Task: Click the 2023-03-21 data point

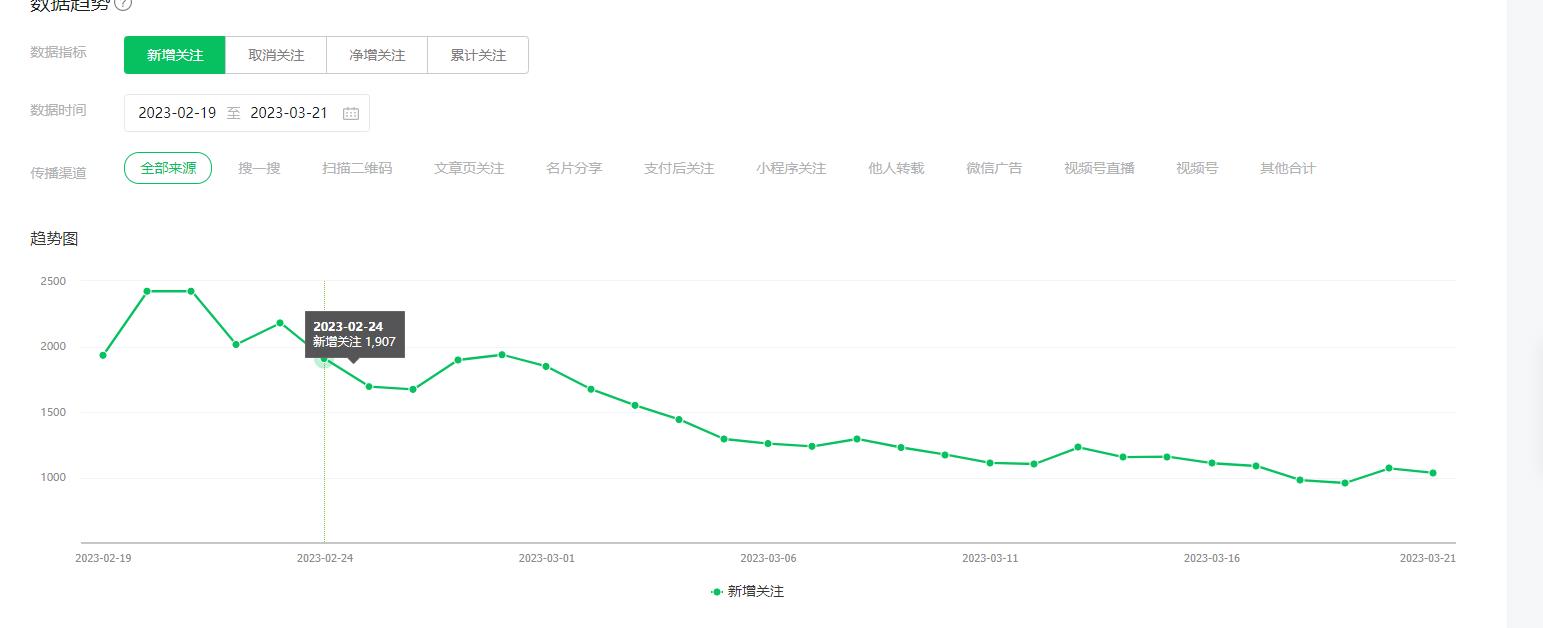Action: point(1433,473)
